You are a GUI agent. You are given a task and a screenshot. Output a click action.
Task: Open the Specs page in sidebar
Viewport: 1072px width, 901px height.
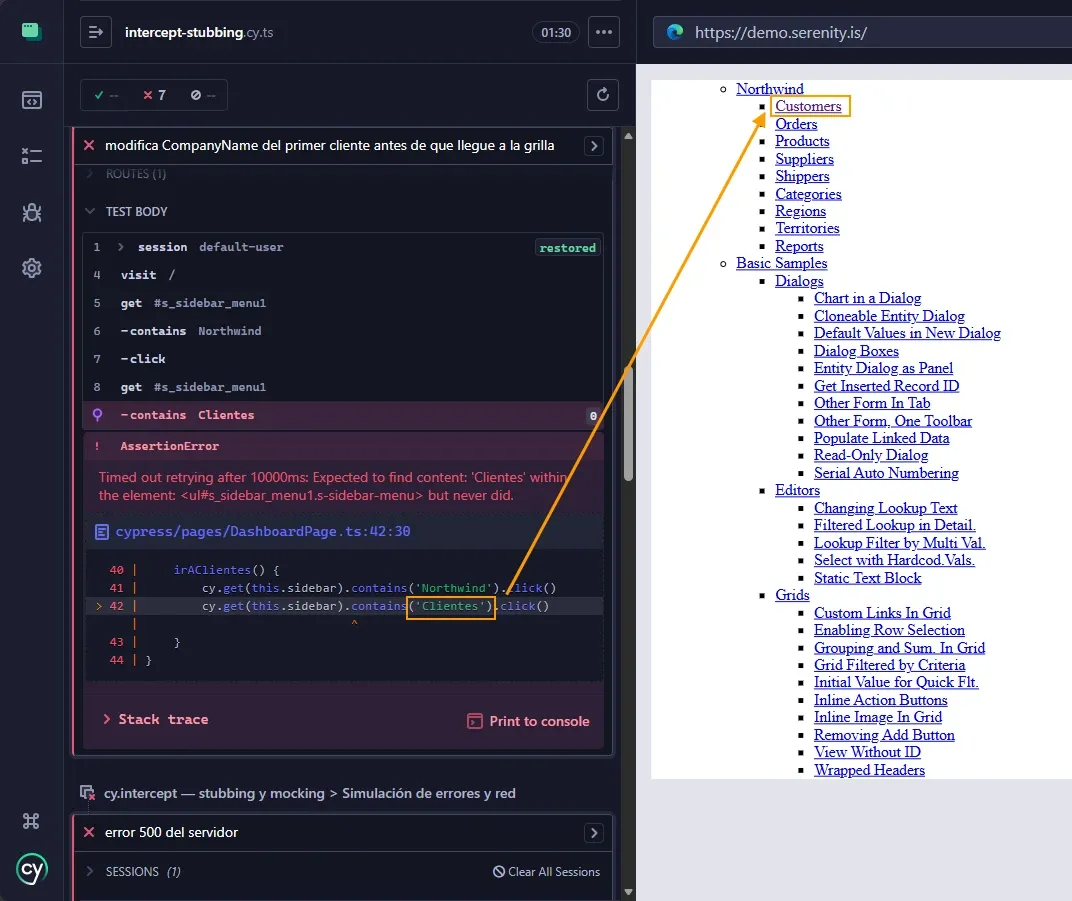point(31,100)
